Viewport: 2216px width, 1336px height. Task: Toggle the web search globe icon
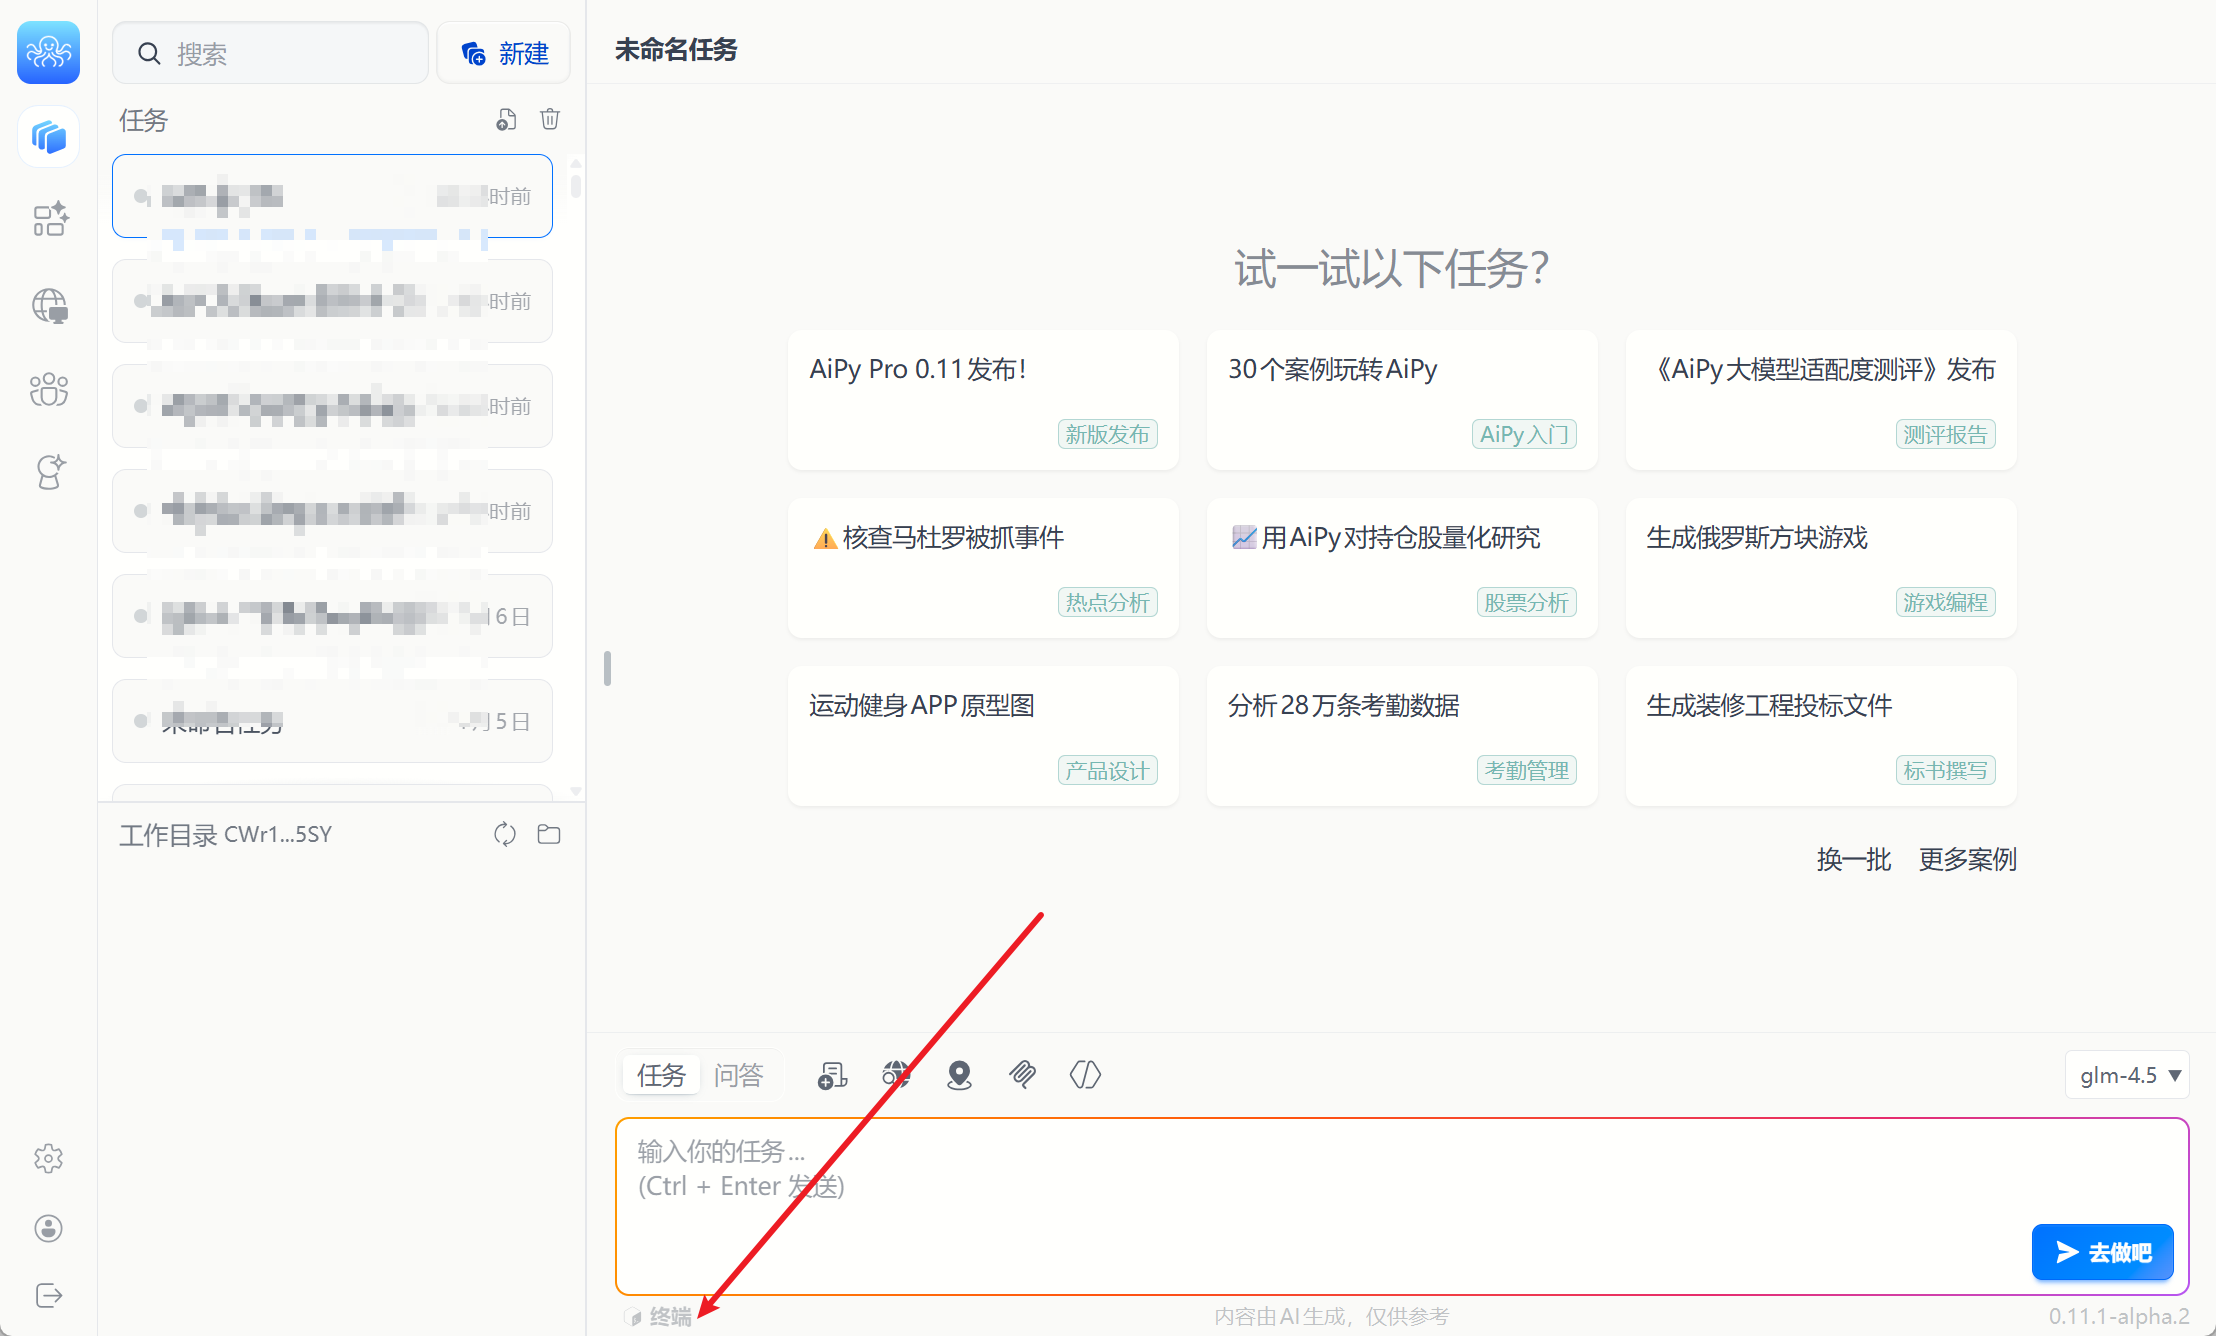[x=896, y=1075]
